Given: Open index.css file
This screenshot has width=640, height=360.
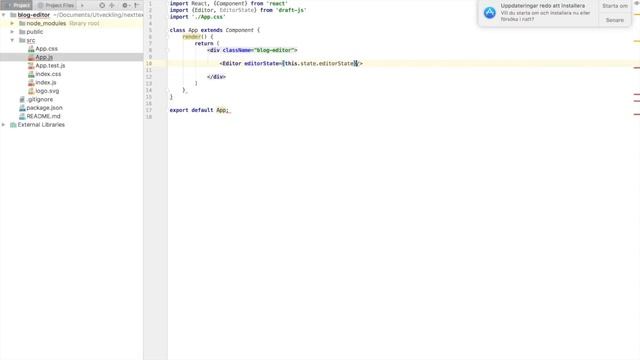Looking at the screenshot, I should [x=48, y=74].
